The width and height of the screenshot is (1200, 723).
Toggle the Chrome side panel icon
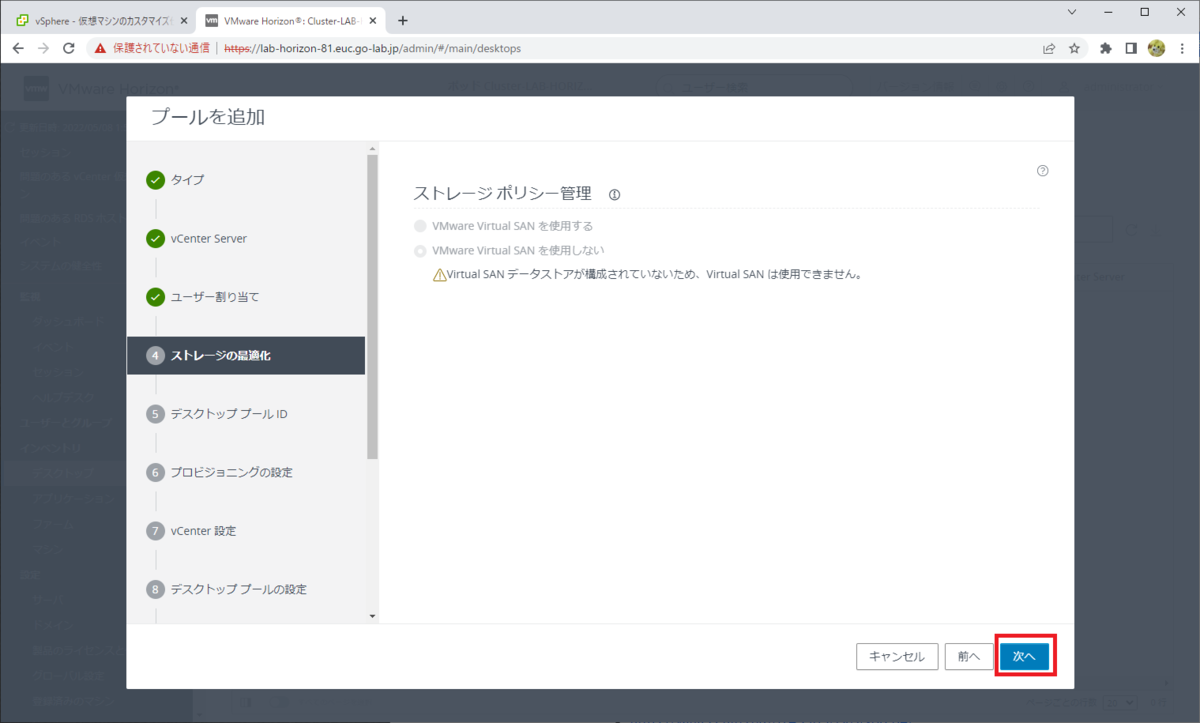[x=1131, y=48]
